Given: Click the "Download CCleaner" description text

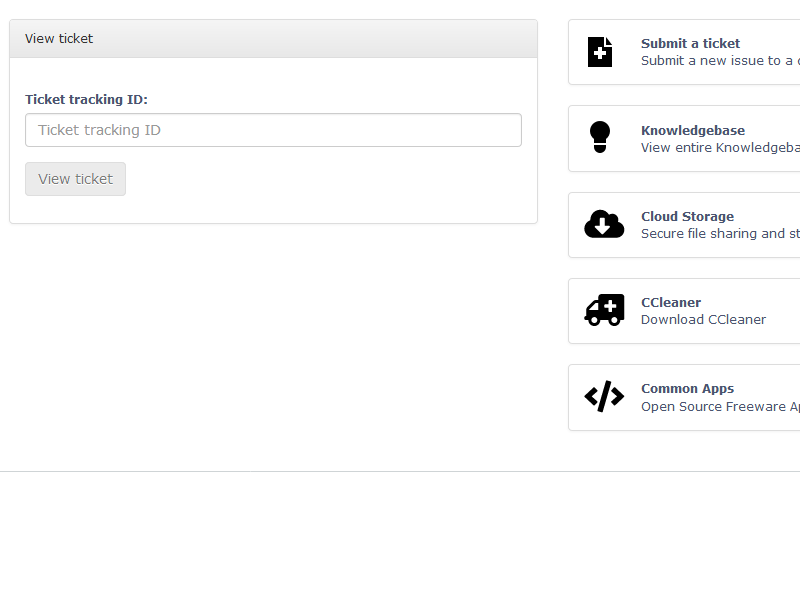Looking at the screenshot, I should (x=703, y=320).
